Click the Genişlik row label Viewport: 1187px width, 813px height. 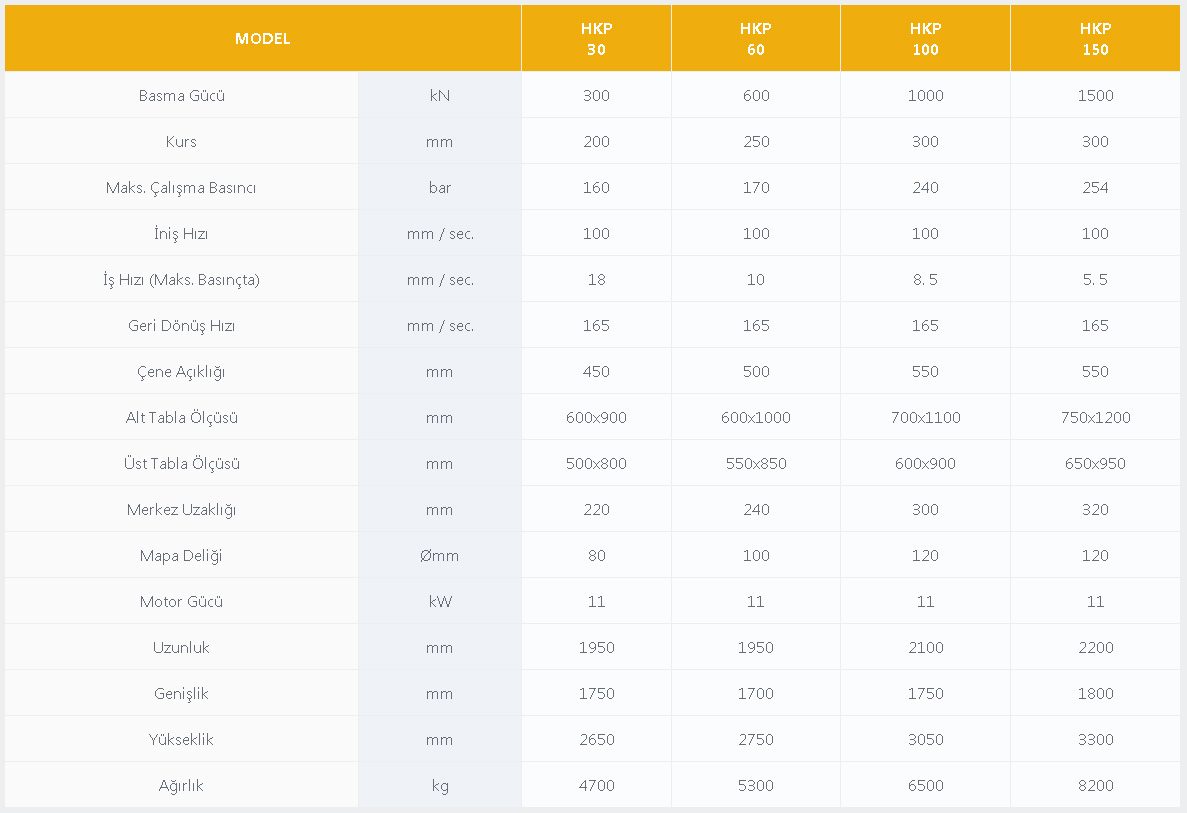tap(181, 694)
